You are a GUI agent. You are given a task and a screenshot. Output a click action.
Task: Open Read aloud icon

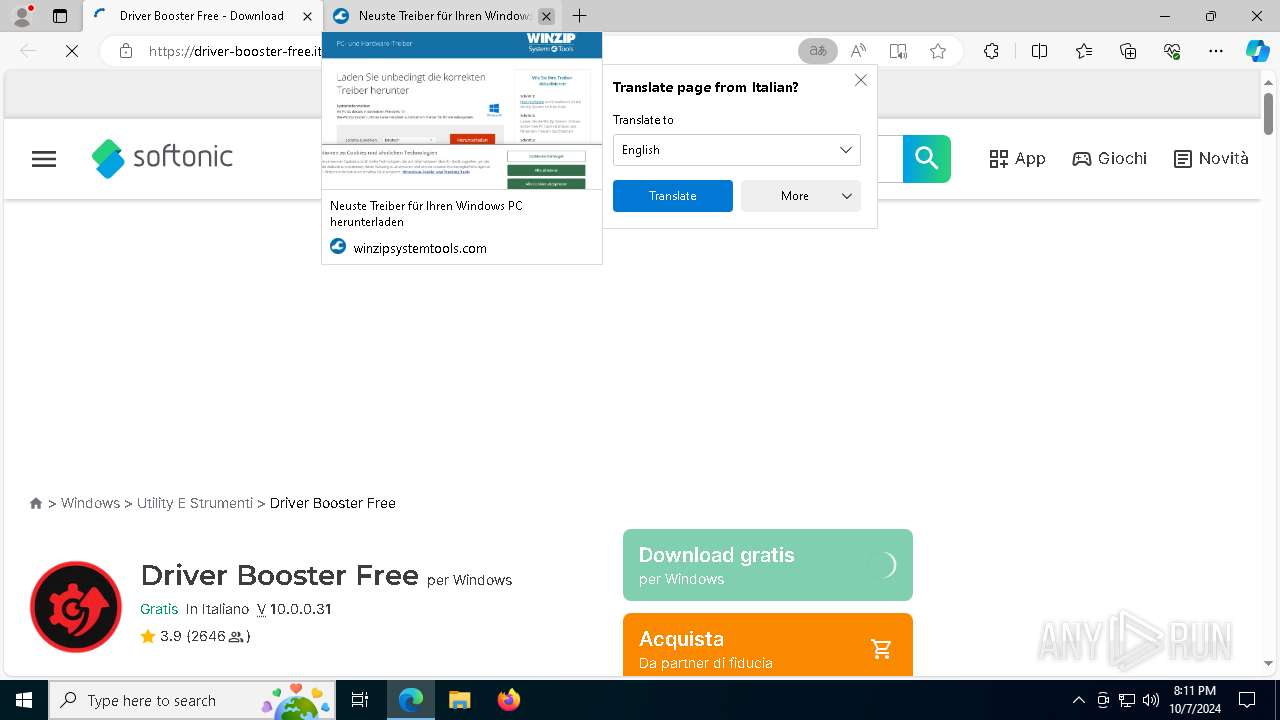pos(858,51)
